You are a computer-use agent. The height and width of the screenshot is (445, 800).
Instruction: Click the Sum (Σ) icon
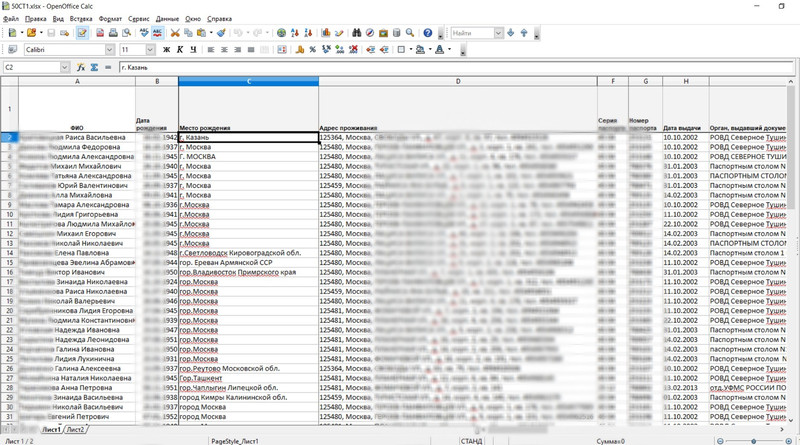coord(94,67)
